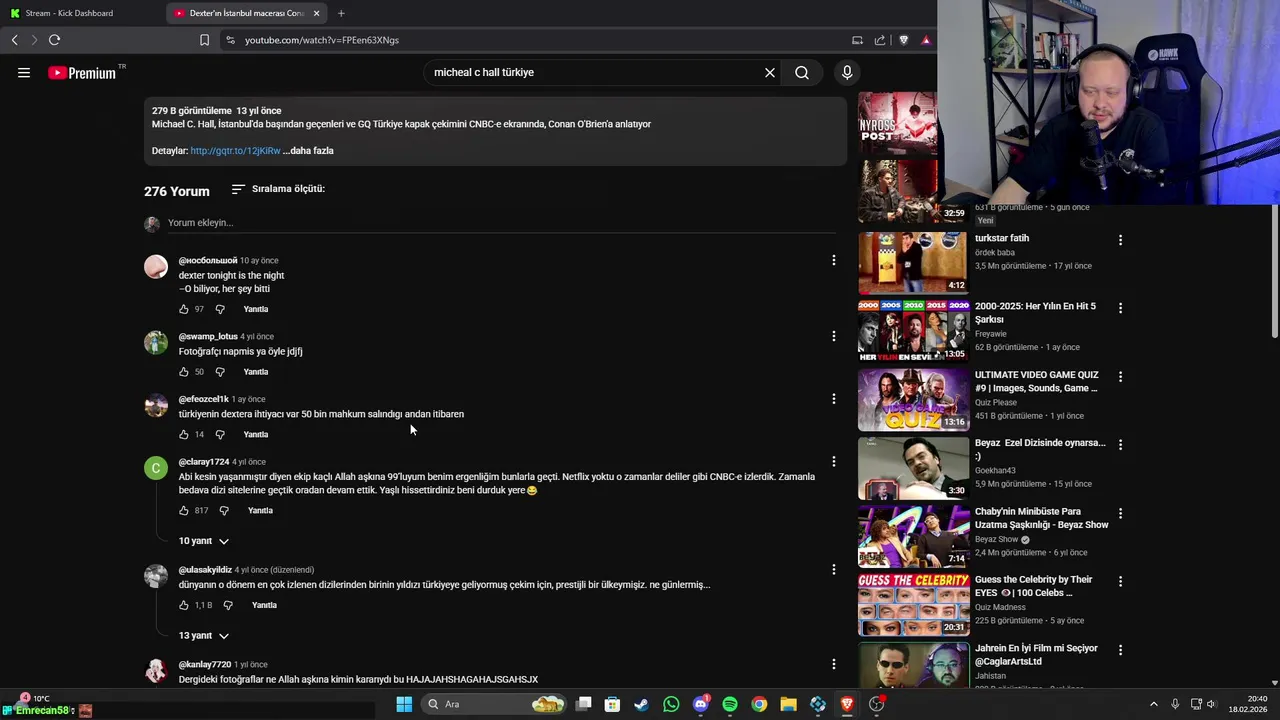Open more options for 'turkstar fatih' video
Viewport: 1280px width, 720px height.
tap(1120, 240)
